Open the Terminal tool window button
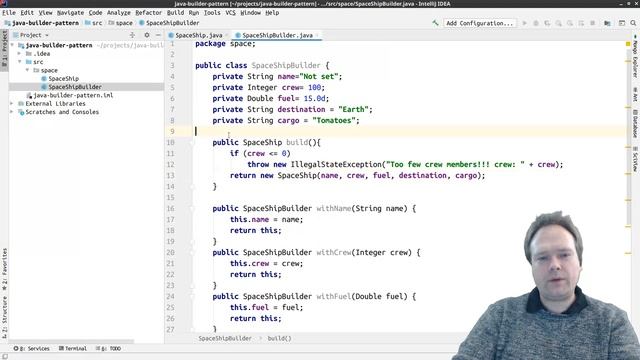This screenshot has width=640, height=360. click(x=73, y=349)
